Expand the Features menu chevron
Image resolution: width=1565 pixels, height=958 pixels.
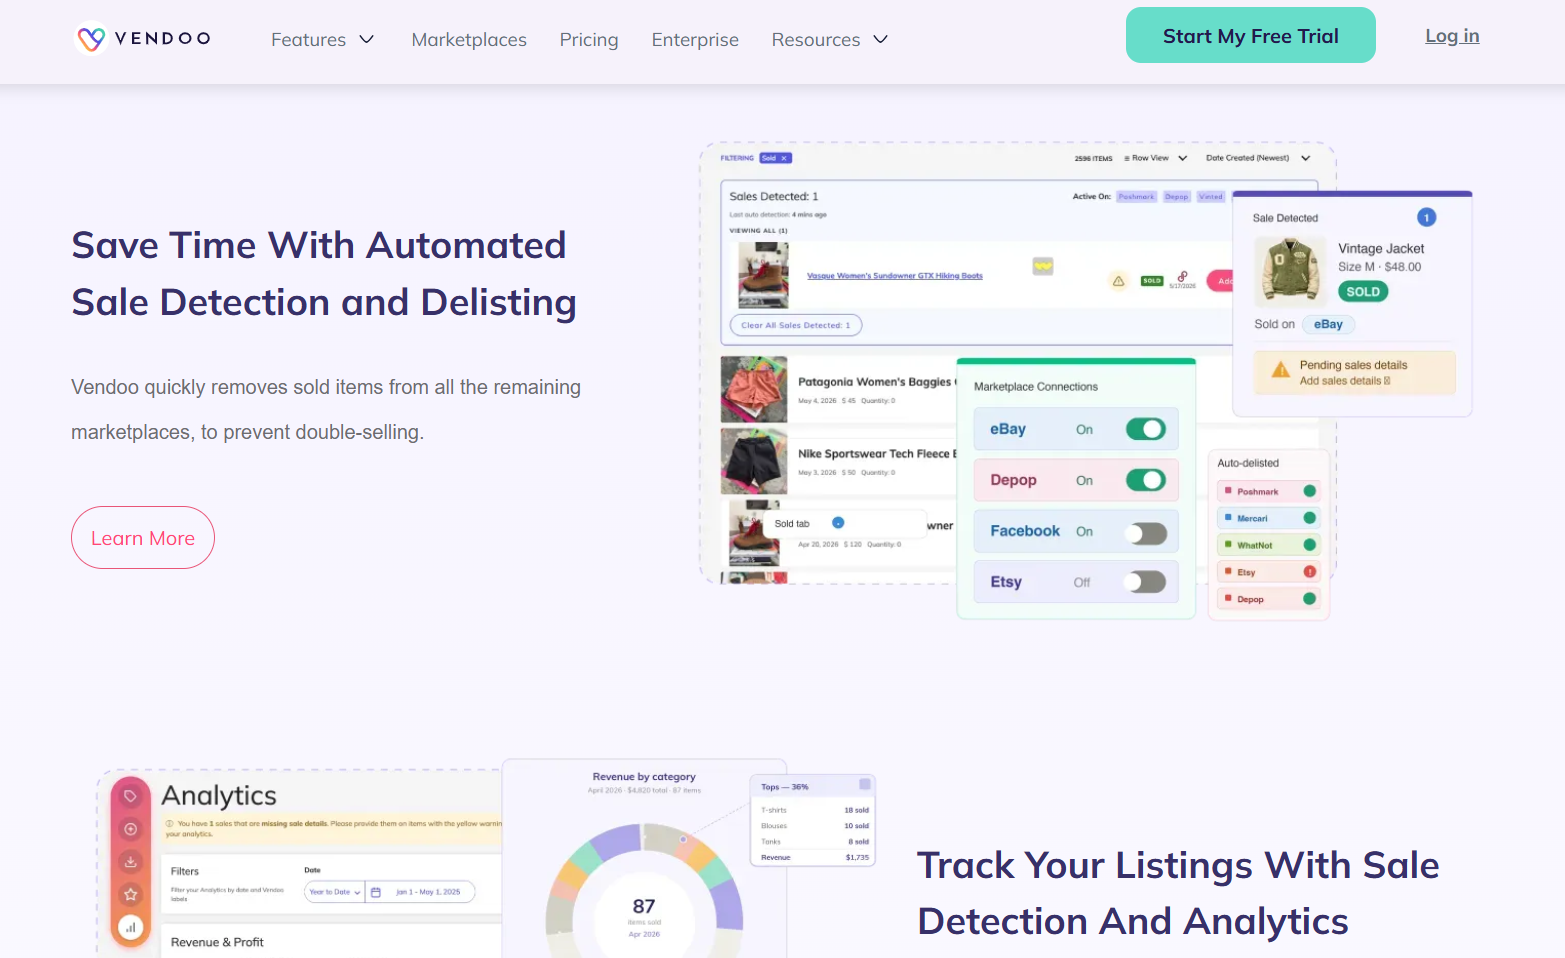(367, 39)
